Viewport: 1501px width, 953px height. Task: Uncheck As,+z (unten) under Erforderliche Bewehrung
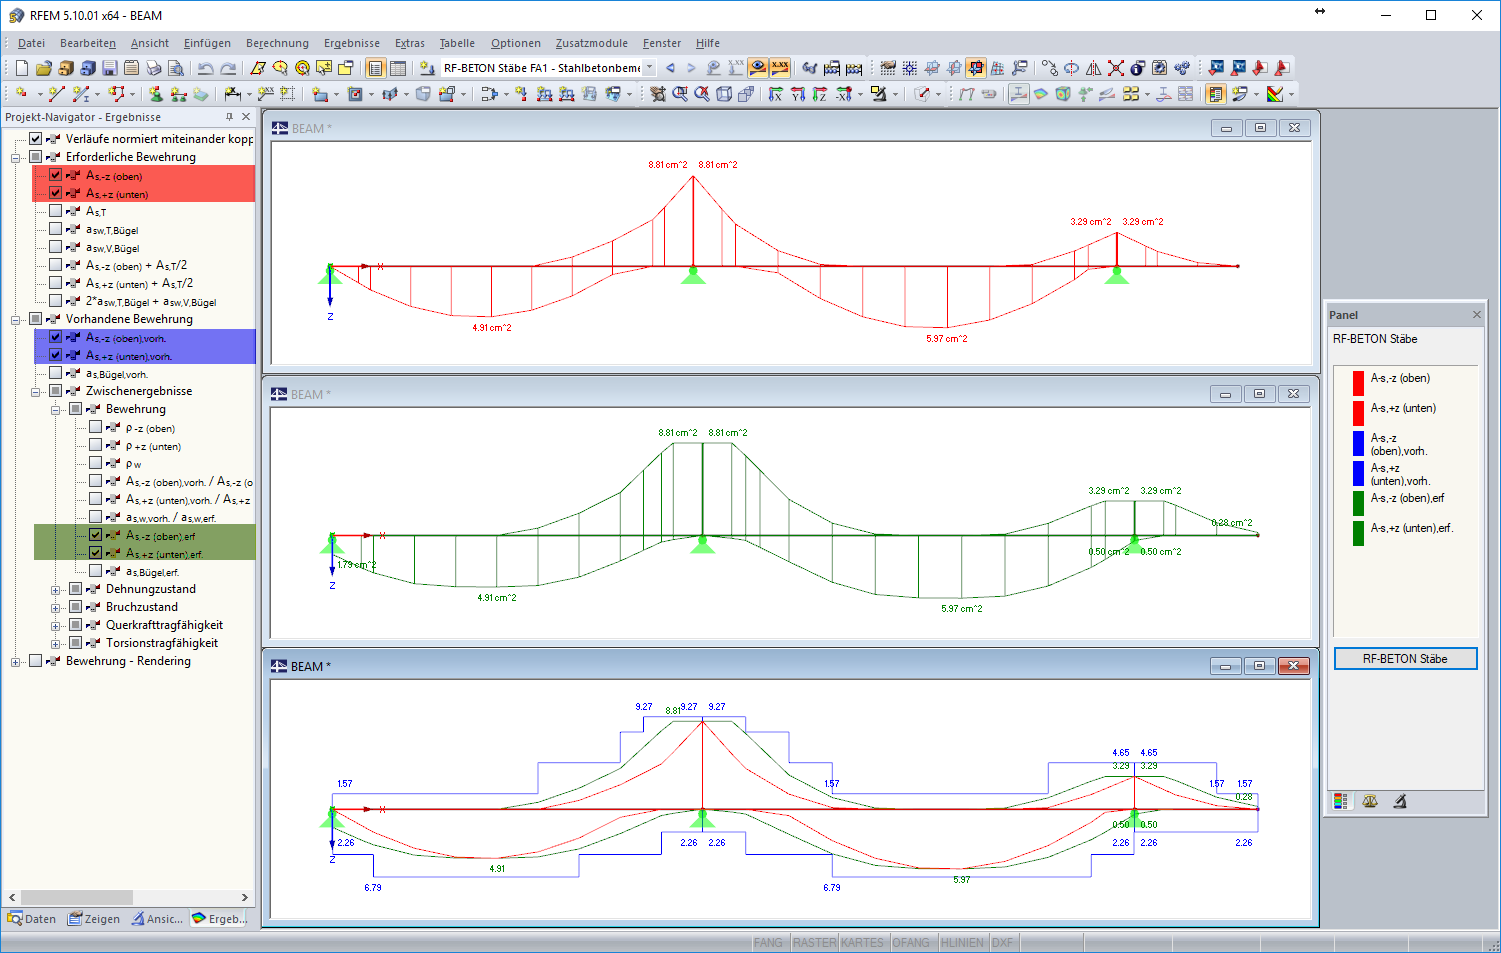point(56,193)
